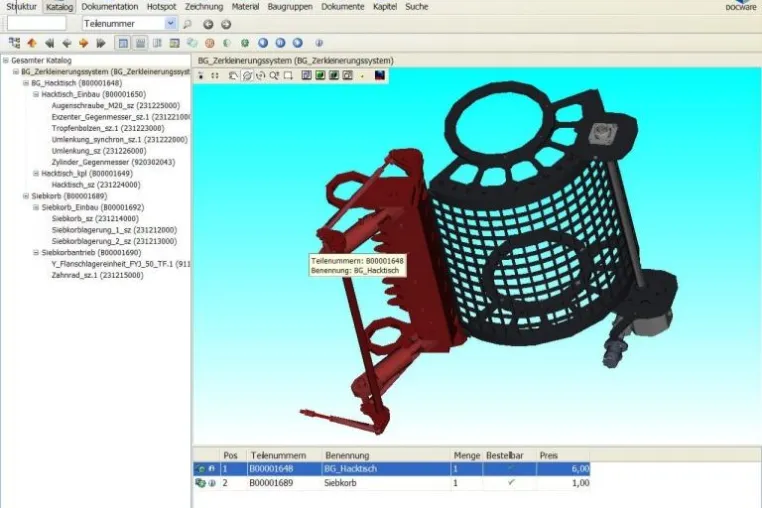Select Zahnrad_sz.1 (231215000) in the tree
The width and height of the screenshot is (762, 508).
pyautogui.click(x=98, y=275)
